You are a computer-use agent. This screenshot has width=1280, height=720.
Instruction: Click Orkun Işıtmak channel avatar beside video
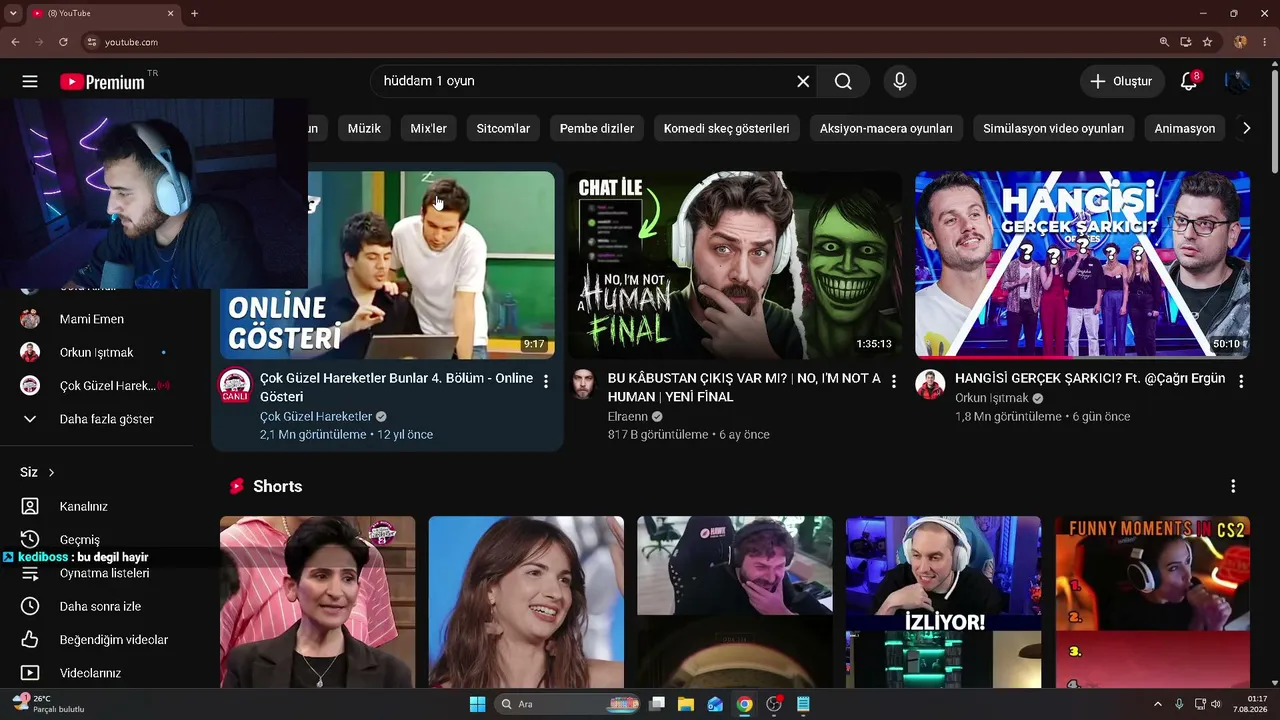click(930, 384)
